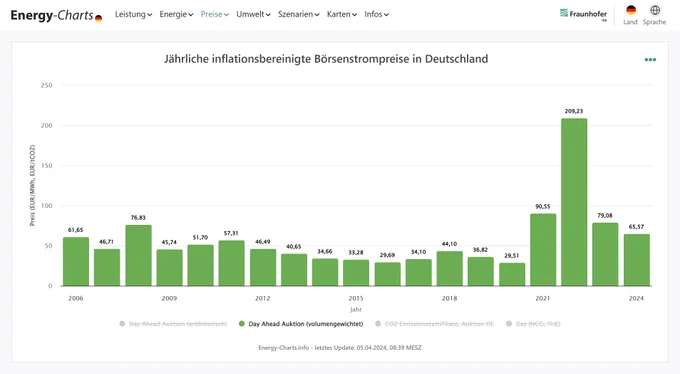This screenshot has height=374, width=680.
Task: Expand the Energie dropdown menu
Action: pyautogui.click(x=176, y=14)
